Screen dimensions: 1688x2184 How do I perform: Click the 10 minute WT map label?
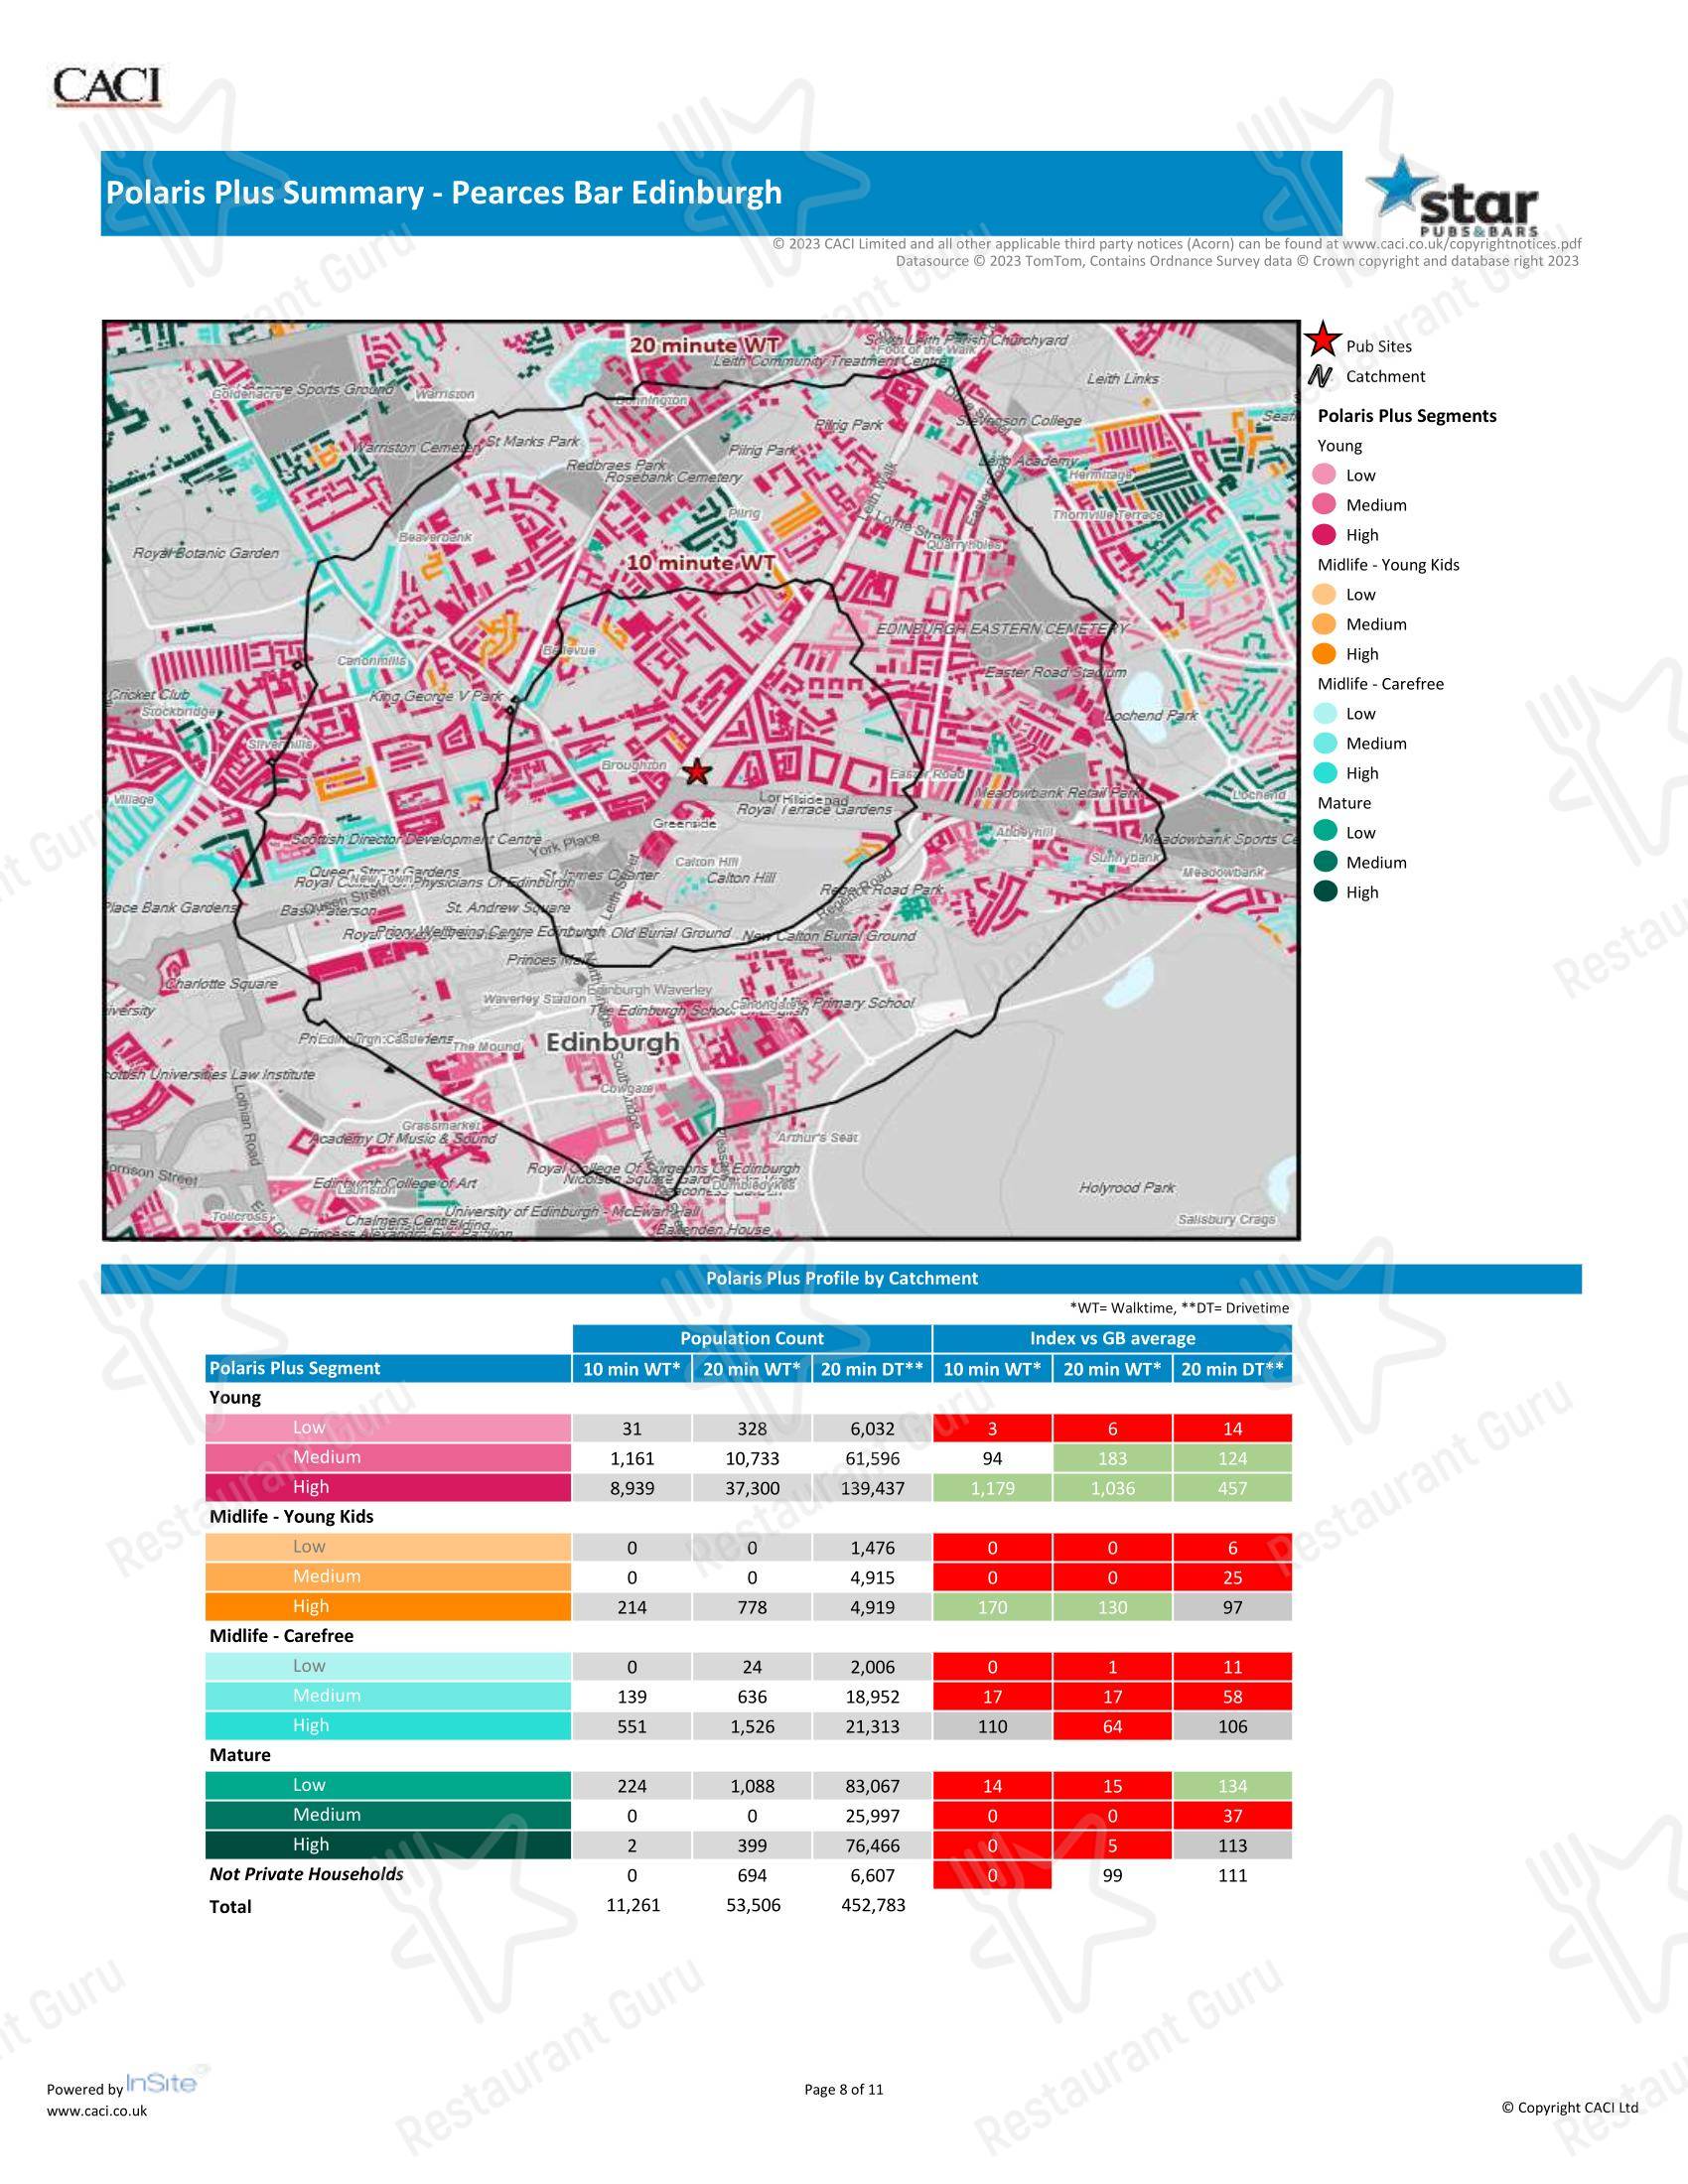(x=701, y=563)
